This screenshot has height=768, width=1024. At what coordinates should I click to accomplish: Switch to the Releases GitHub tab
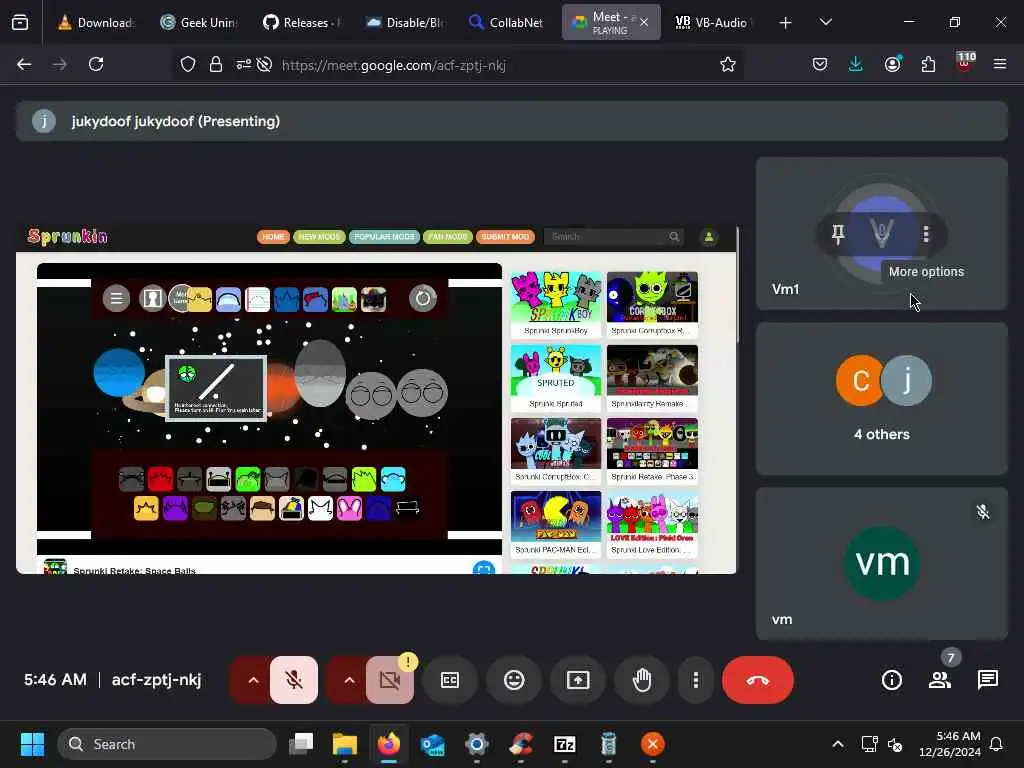302,22
